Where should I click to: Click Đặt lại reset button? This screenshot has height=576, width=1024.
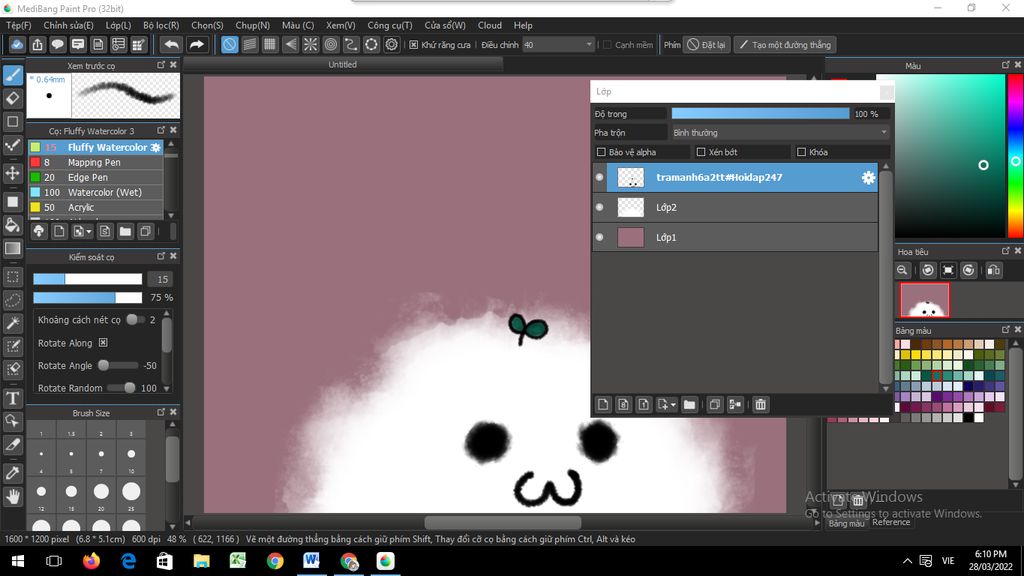[x=706, y=44]
